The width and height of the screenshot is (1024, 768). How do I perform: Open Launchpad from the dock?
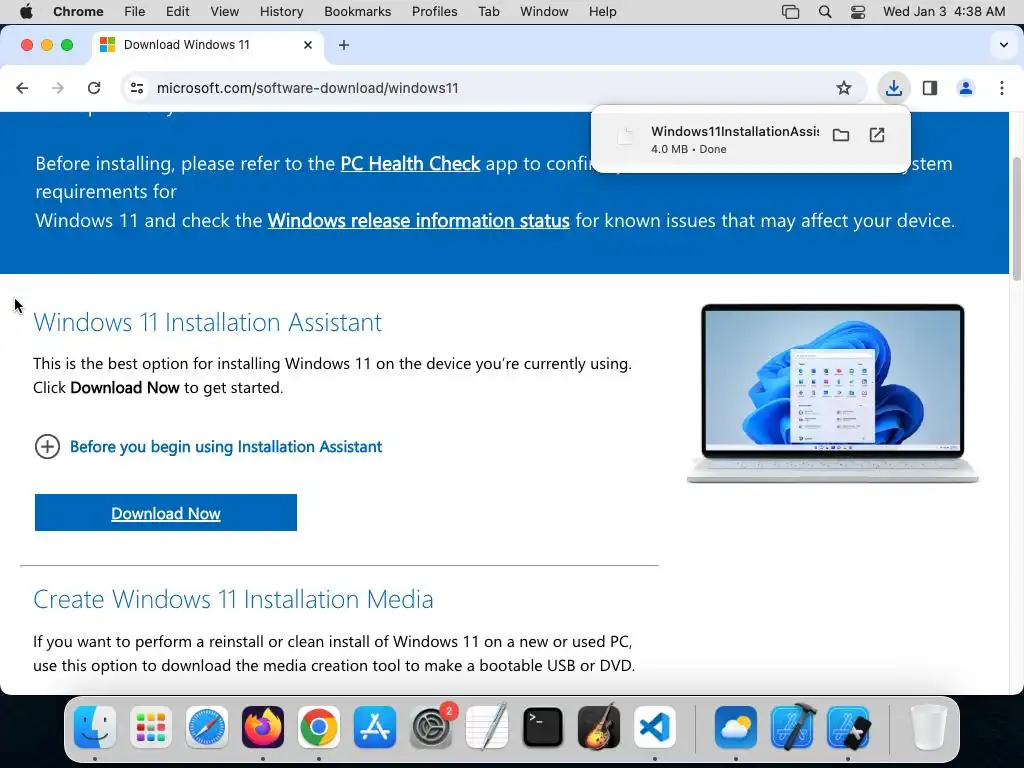[151, 727]
